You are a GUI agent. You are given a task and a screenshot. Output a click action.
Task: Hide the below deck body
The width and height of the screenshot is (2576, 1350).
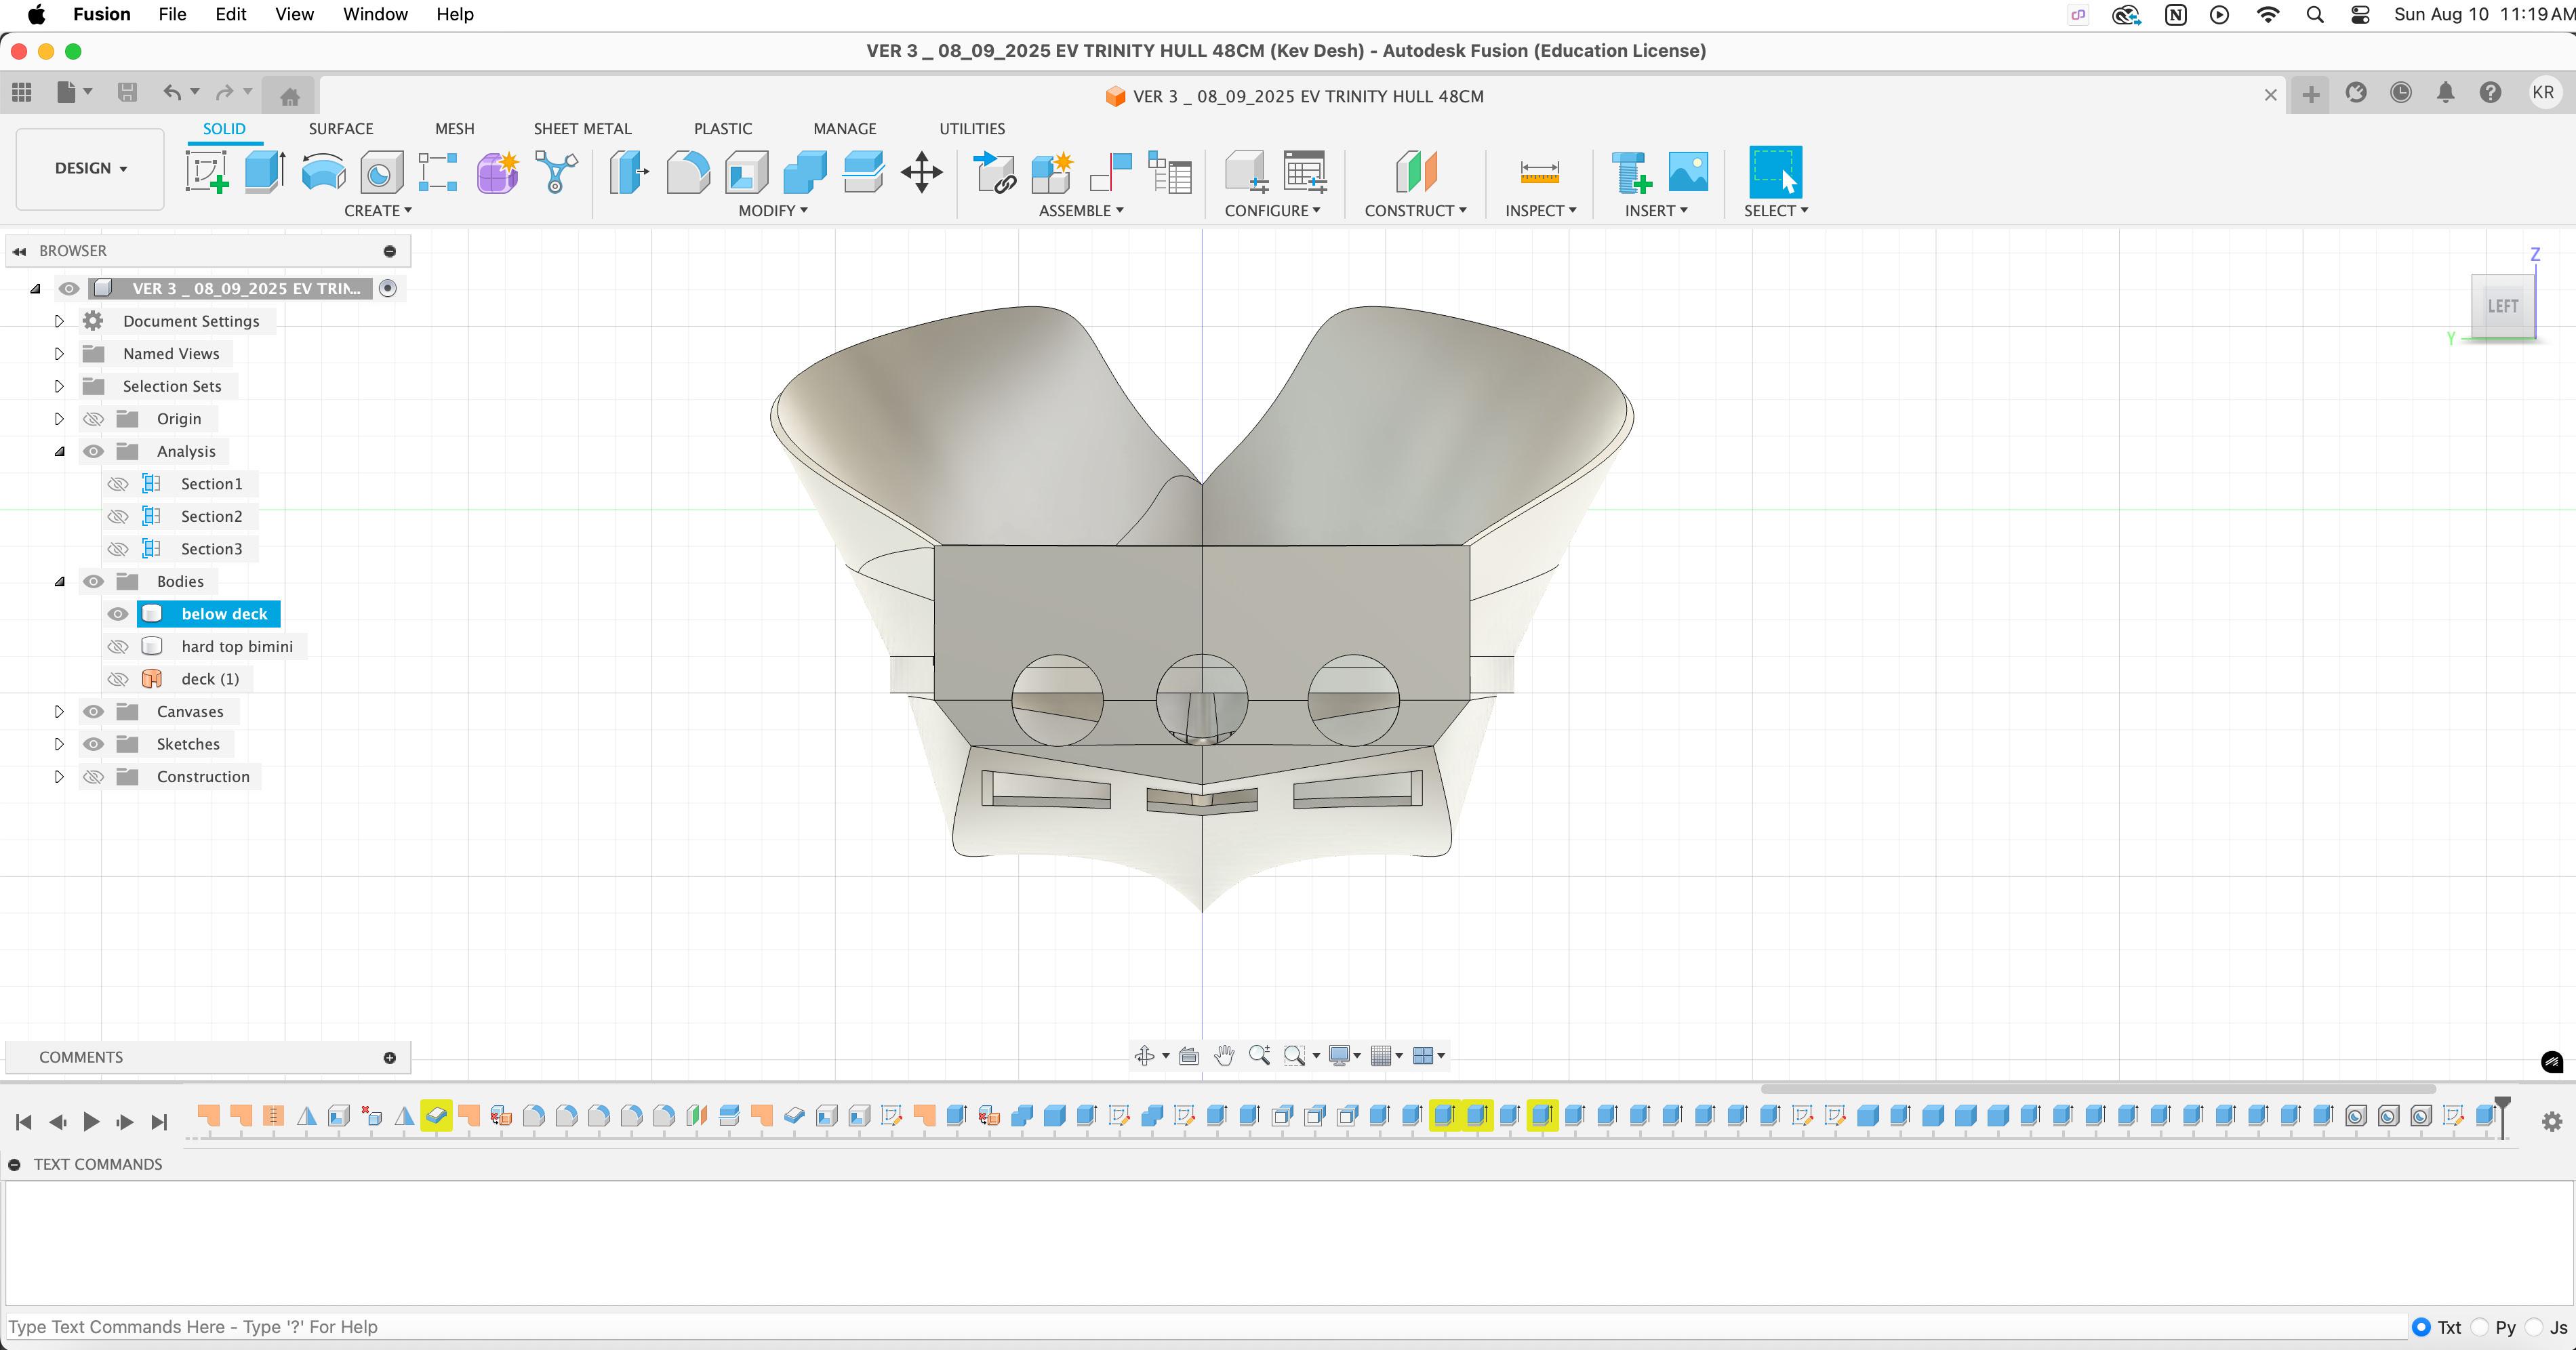[x=118, y=614]
